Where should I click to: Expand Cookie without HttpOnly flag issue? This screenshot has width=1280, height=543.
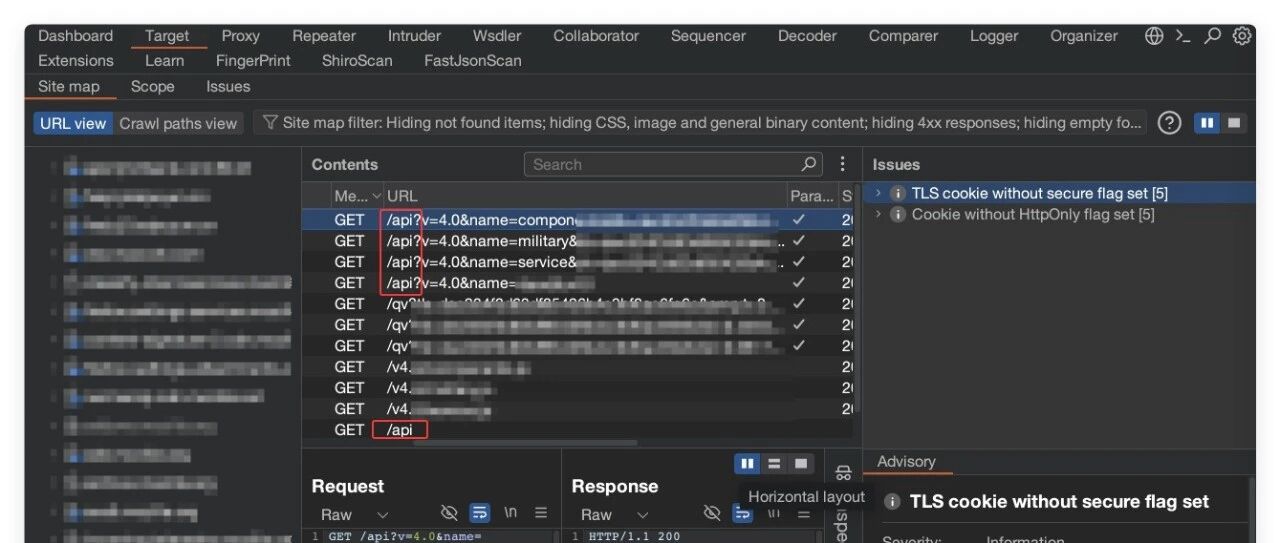coord(878,214)
